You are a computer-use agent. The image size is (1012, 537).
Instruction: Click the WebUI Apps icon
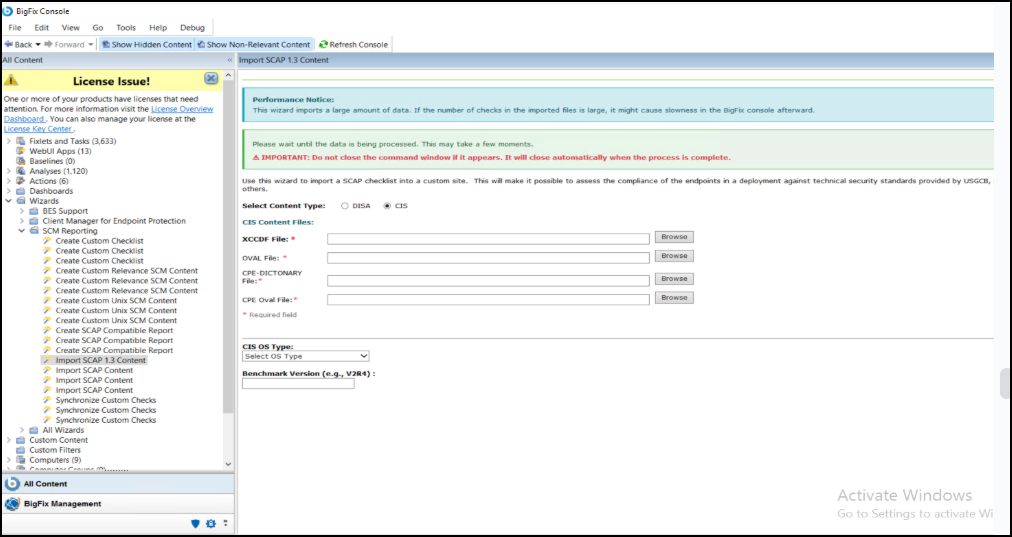(x=20, y=151)
